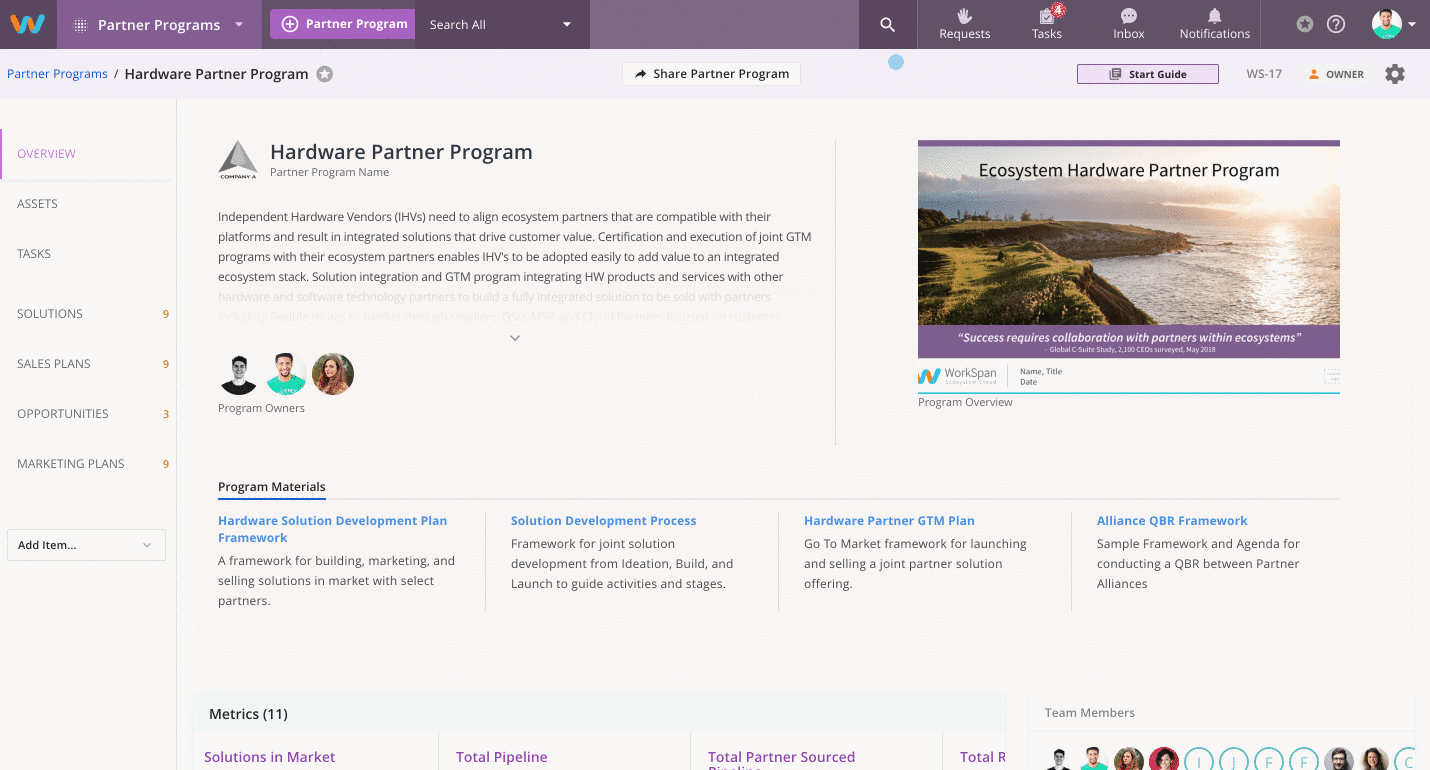1430x770 pixels.
Task: Open the Search All scope dropdown
Action: point(501,25)
